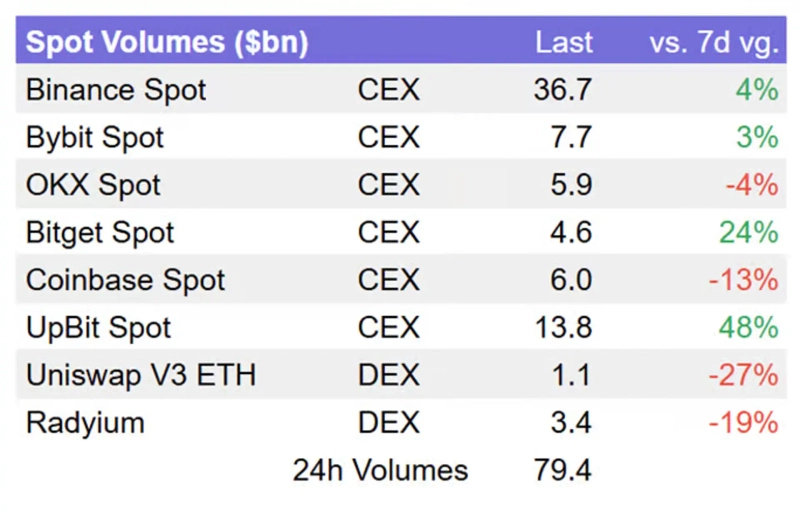Click the 3% change for Bybit Spot

(x=757, y=137)
